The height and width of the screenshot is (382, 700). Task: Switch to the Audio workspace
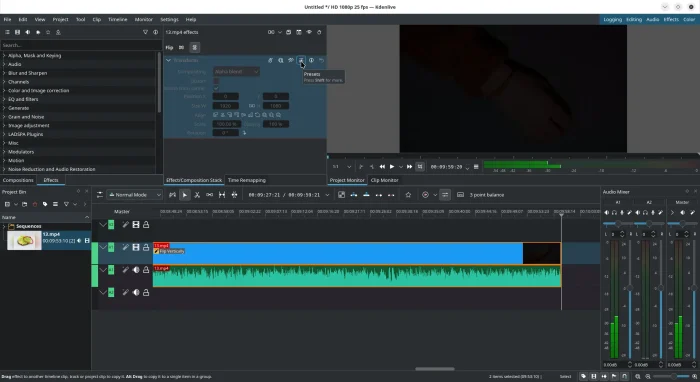pyautogui.click(x=653, y=20)
